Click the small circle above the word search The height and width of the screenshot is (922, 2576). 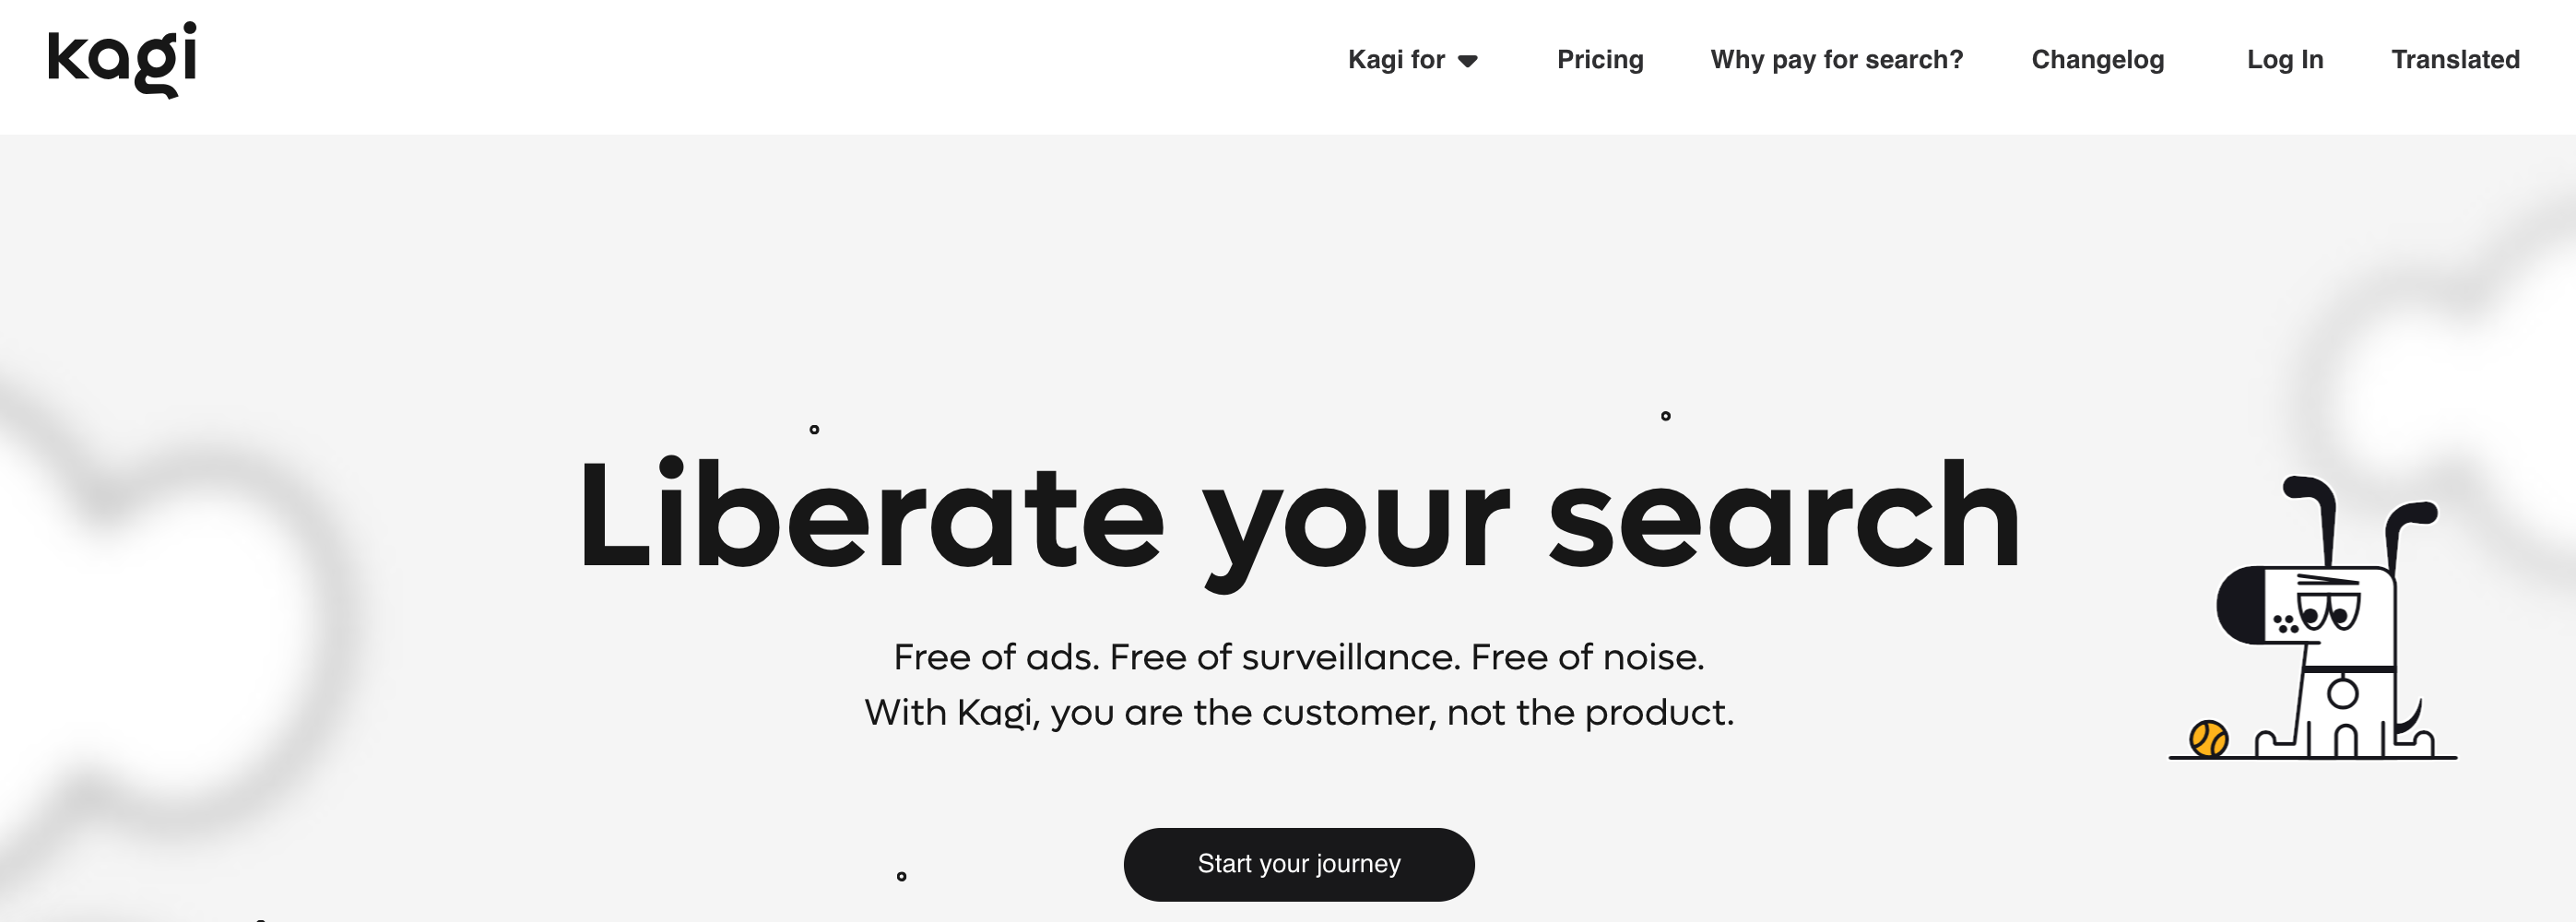pyautogui.click(x=1665, y=416)
